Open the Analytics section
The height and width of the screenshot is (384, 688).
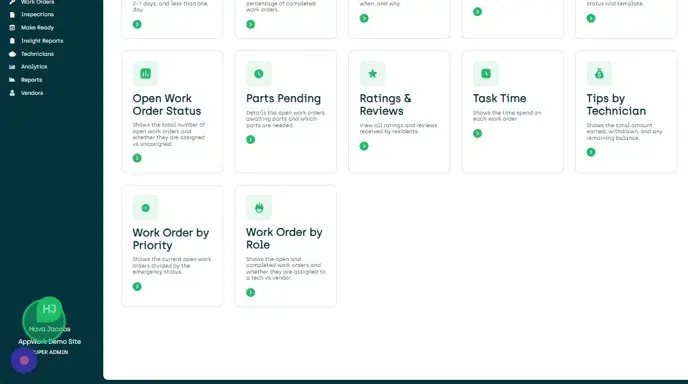34,67
